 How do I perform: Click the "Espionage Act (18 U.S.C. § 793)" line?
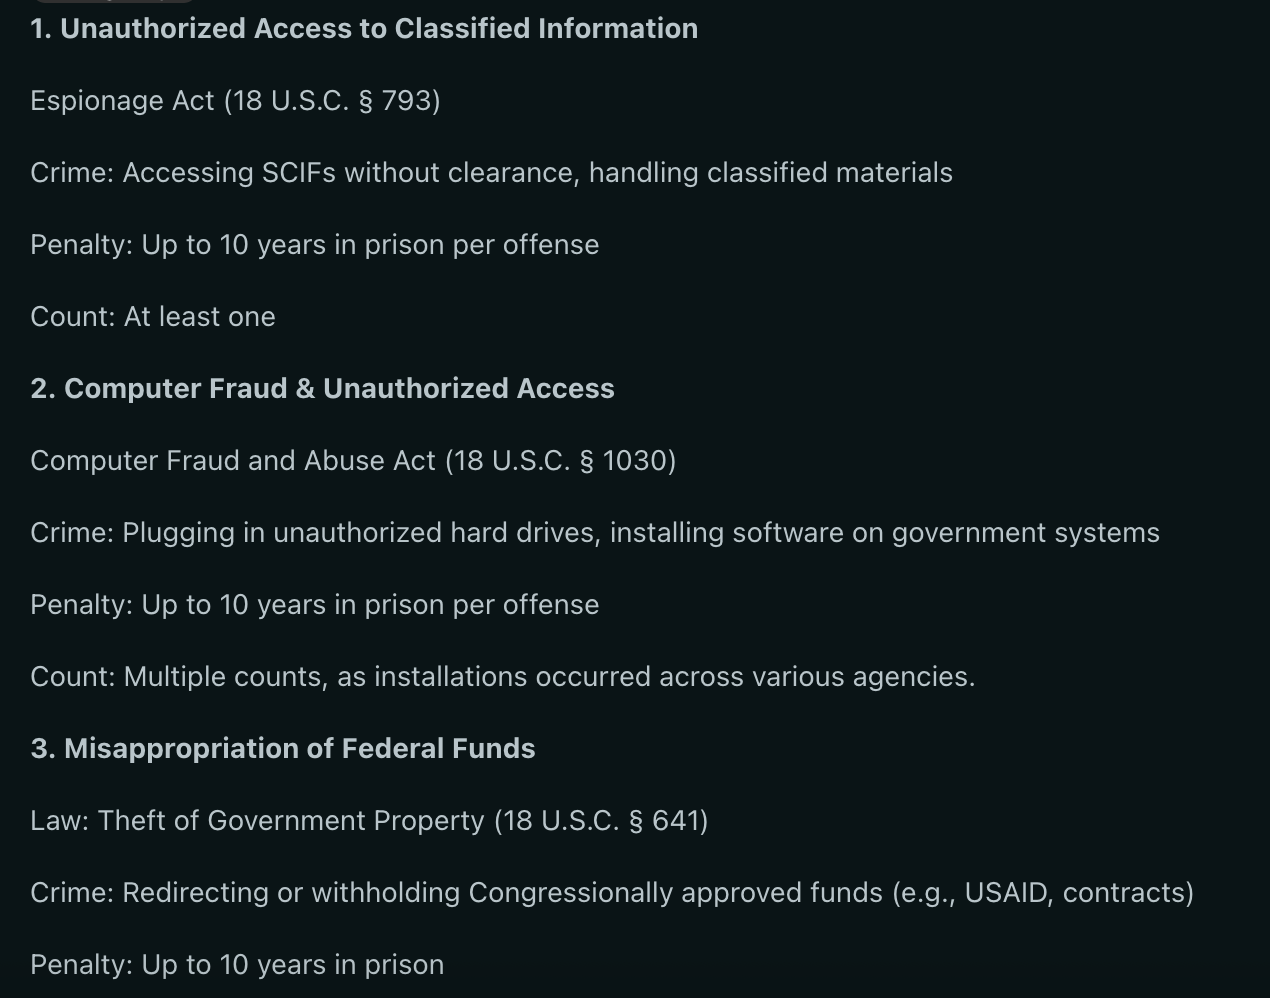coord(235,101)
